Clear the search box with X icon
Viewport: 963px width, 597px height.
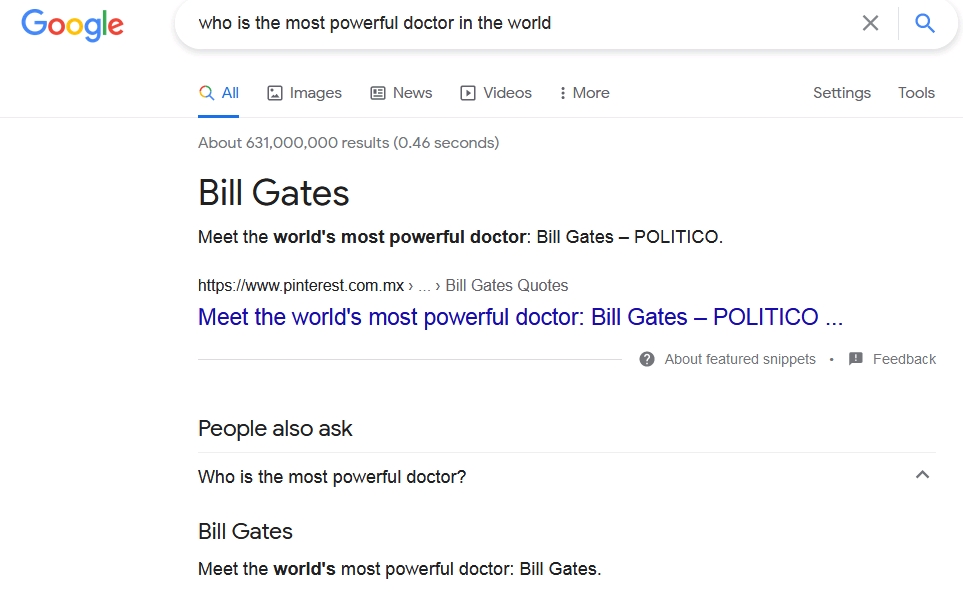coord(870,23)
